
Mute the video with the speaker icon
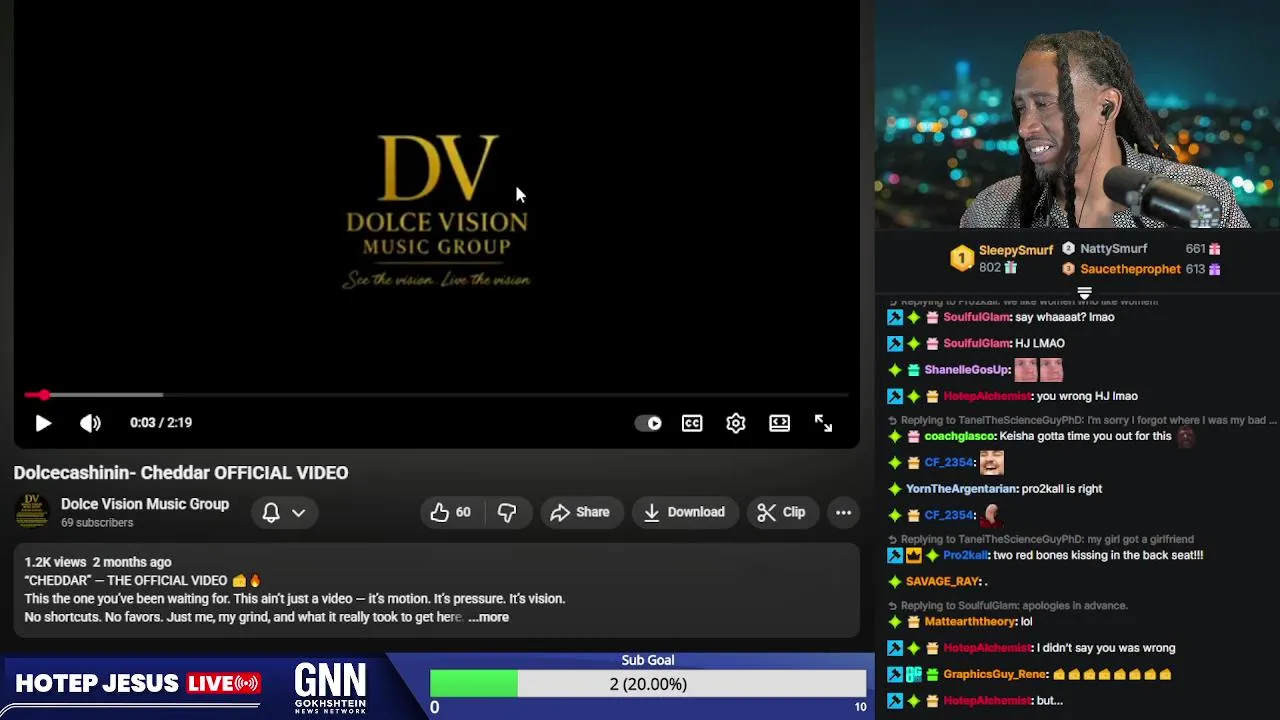[90, 423]
